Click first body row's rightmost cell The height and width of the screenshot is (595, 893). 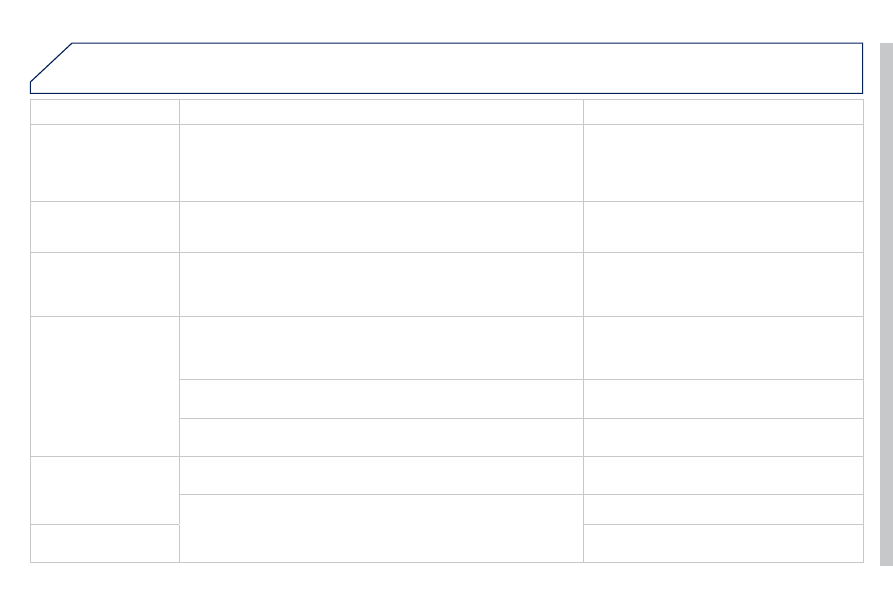tap(723, 163)
